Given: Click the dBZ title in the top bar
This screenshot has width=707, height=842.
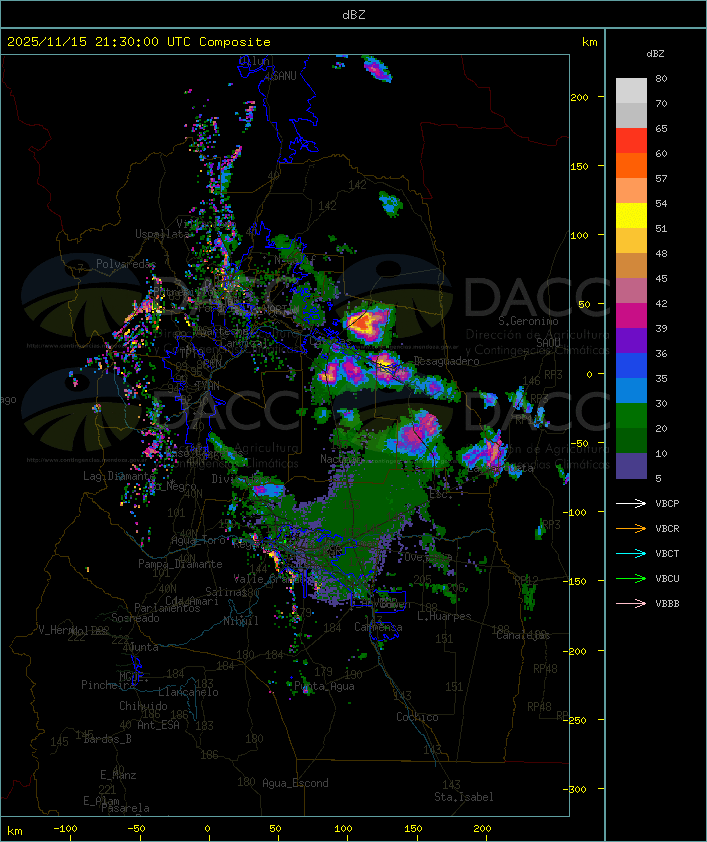Looking at the screenshot, I should [354, 15].
